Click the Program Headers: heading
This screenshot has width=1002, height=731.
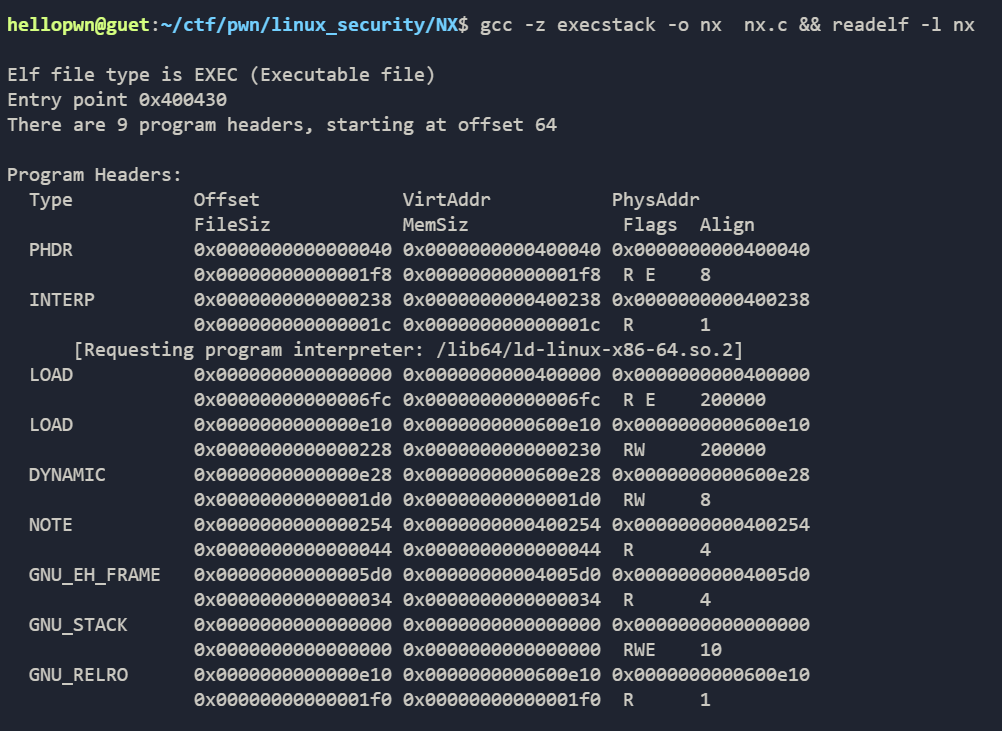click(95, 175)
